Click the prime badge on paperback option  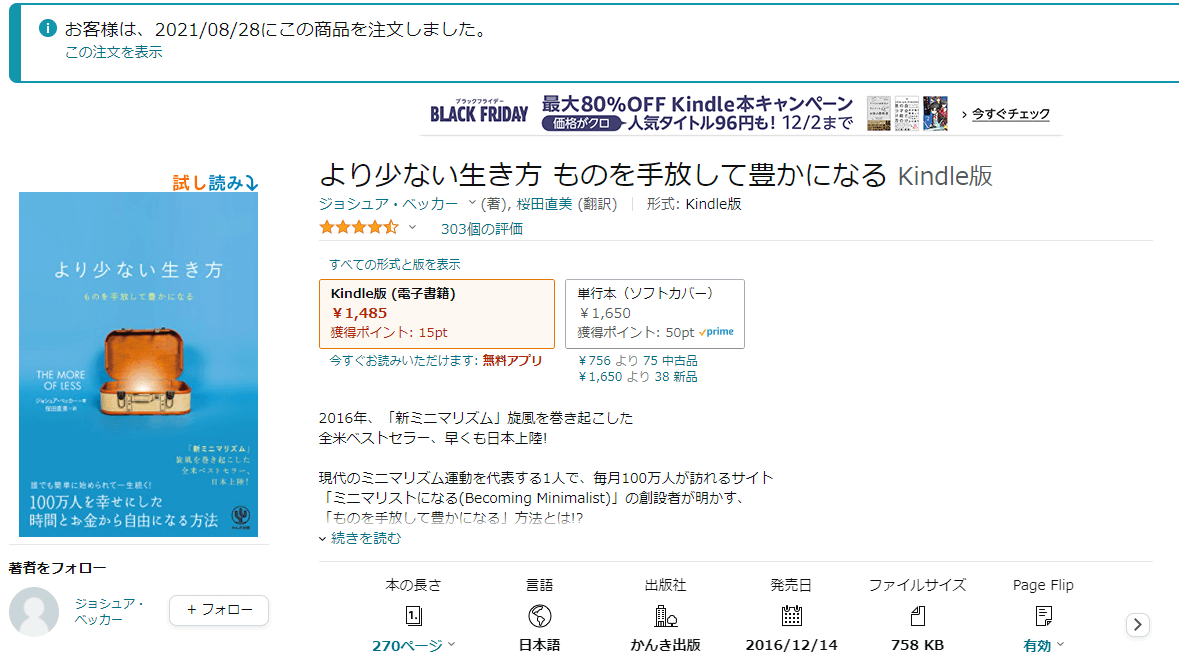717,331
